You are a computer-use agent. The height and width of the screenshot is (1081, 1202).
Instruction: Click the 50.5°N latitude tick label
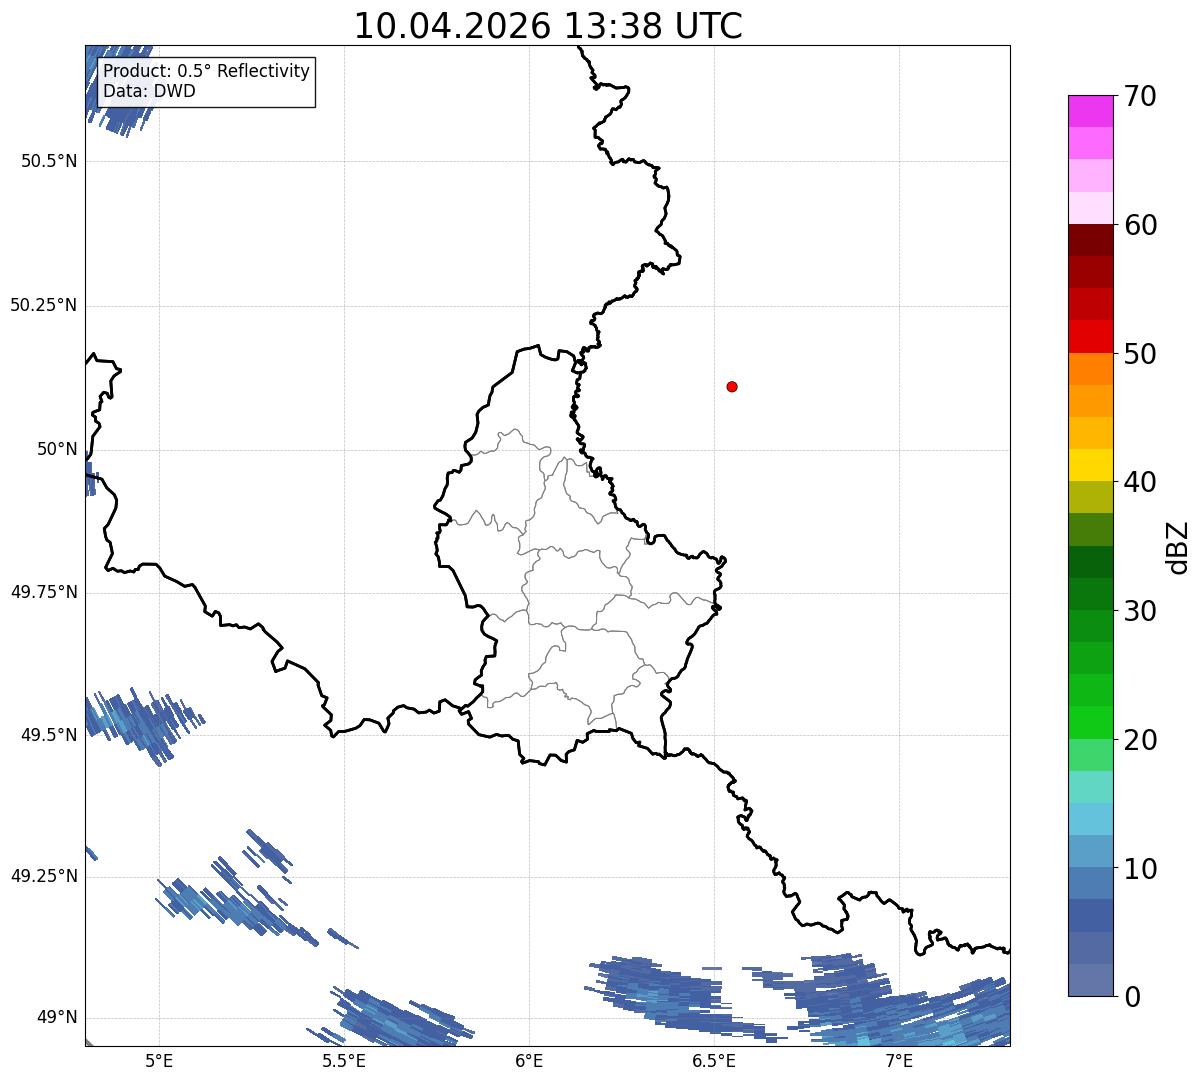click(x=49, y=162)
